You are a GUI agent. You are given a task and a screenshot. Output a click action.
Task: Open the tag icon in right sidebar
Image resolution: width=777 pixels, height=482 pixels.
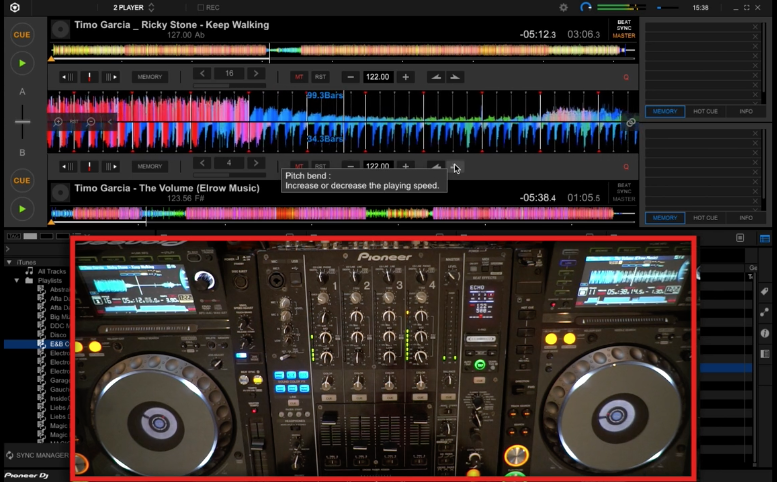(x=765, y=291)
